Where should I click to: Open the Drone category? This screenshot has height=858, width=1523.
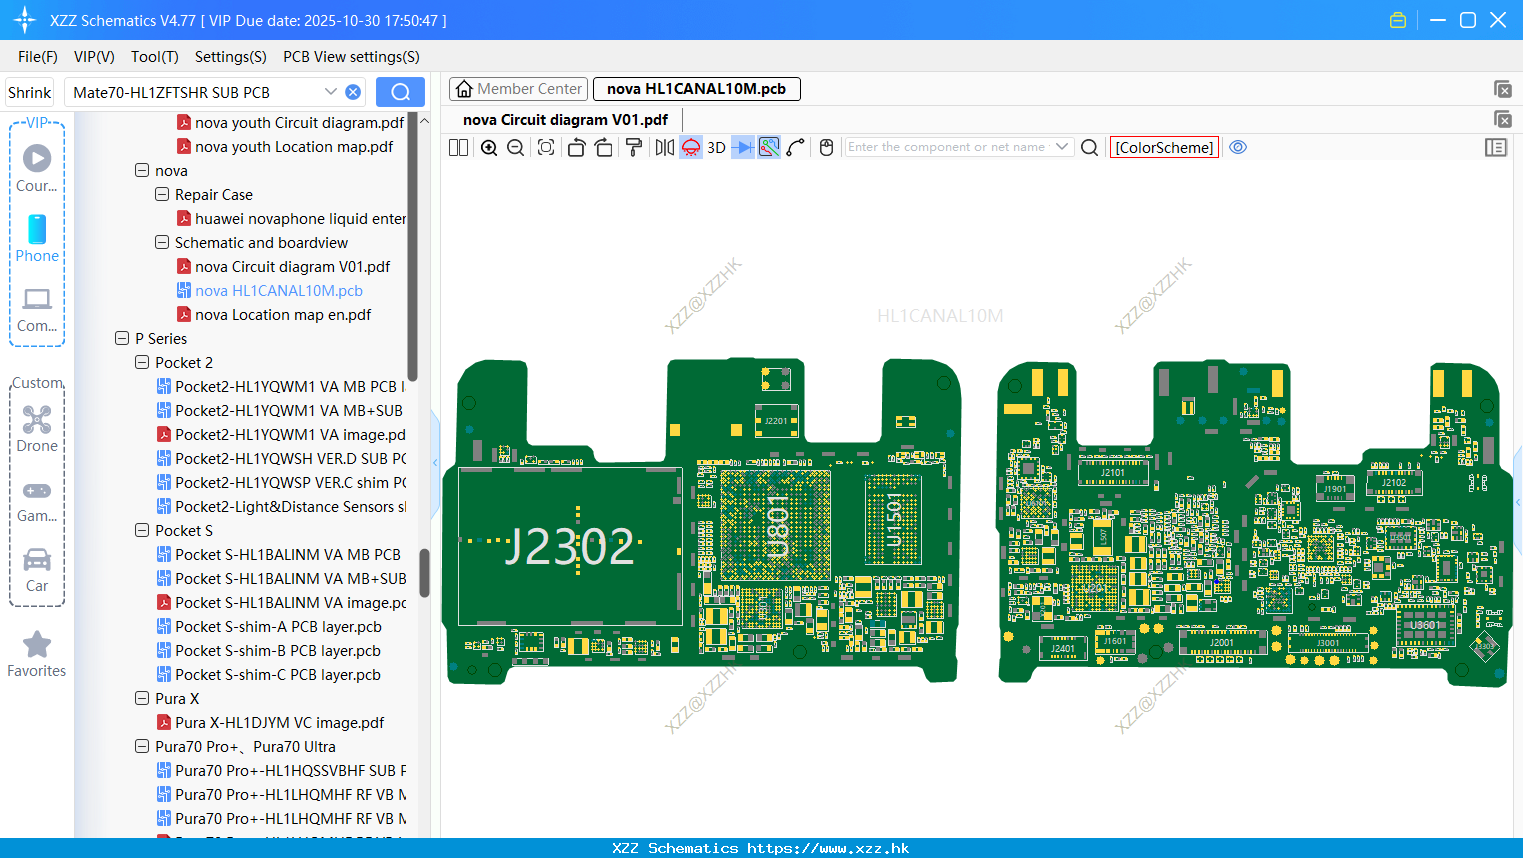[x=37, y=428]
